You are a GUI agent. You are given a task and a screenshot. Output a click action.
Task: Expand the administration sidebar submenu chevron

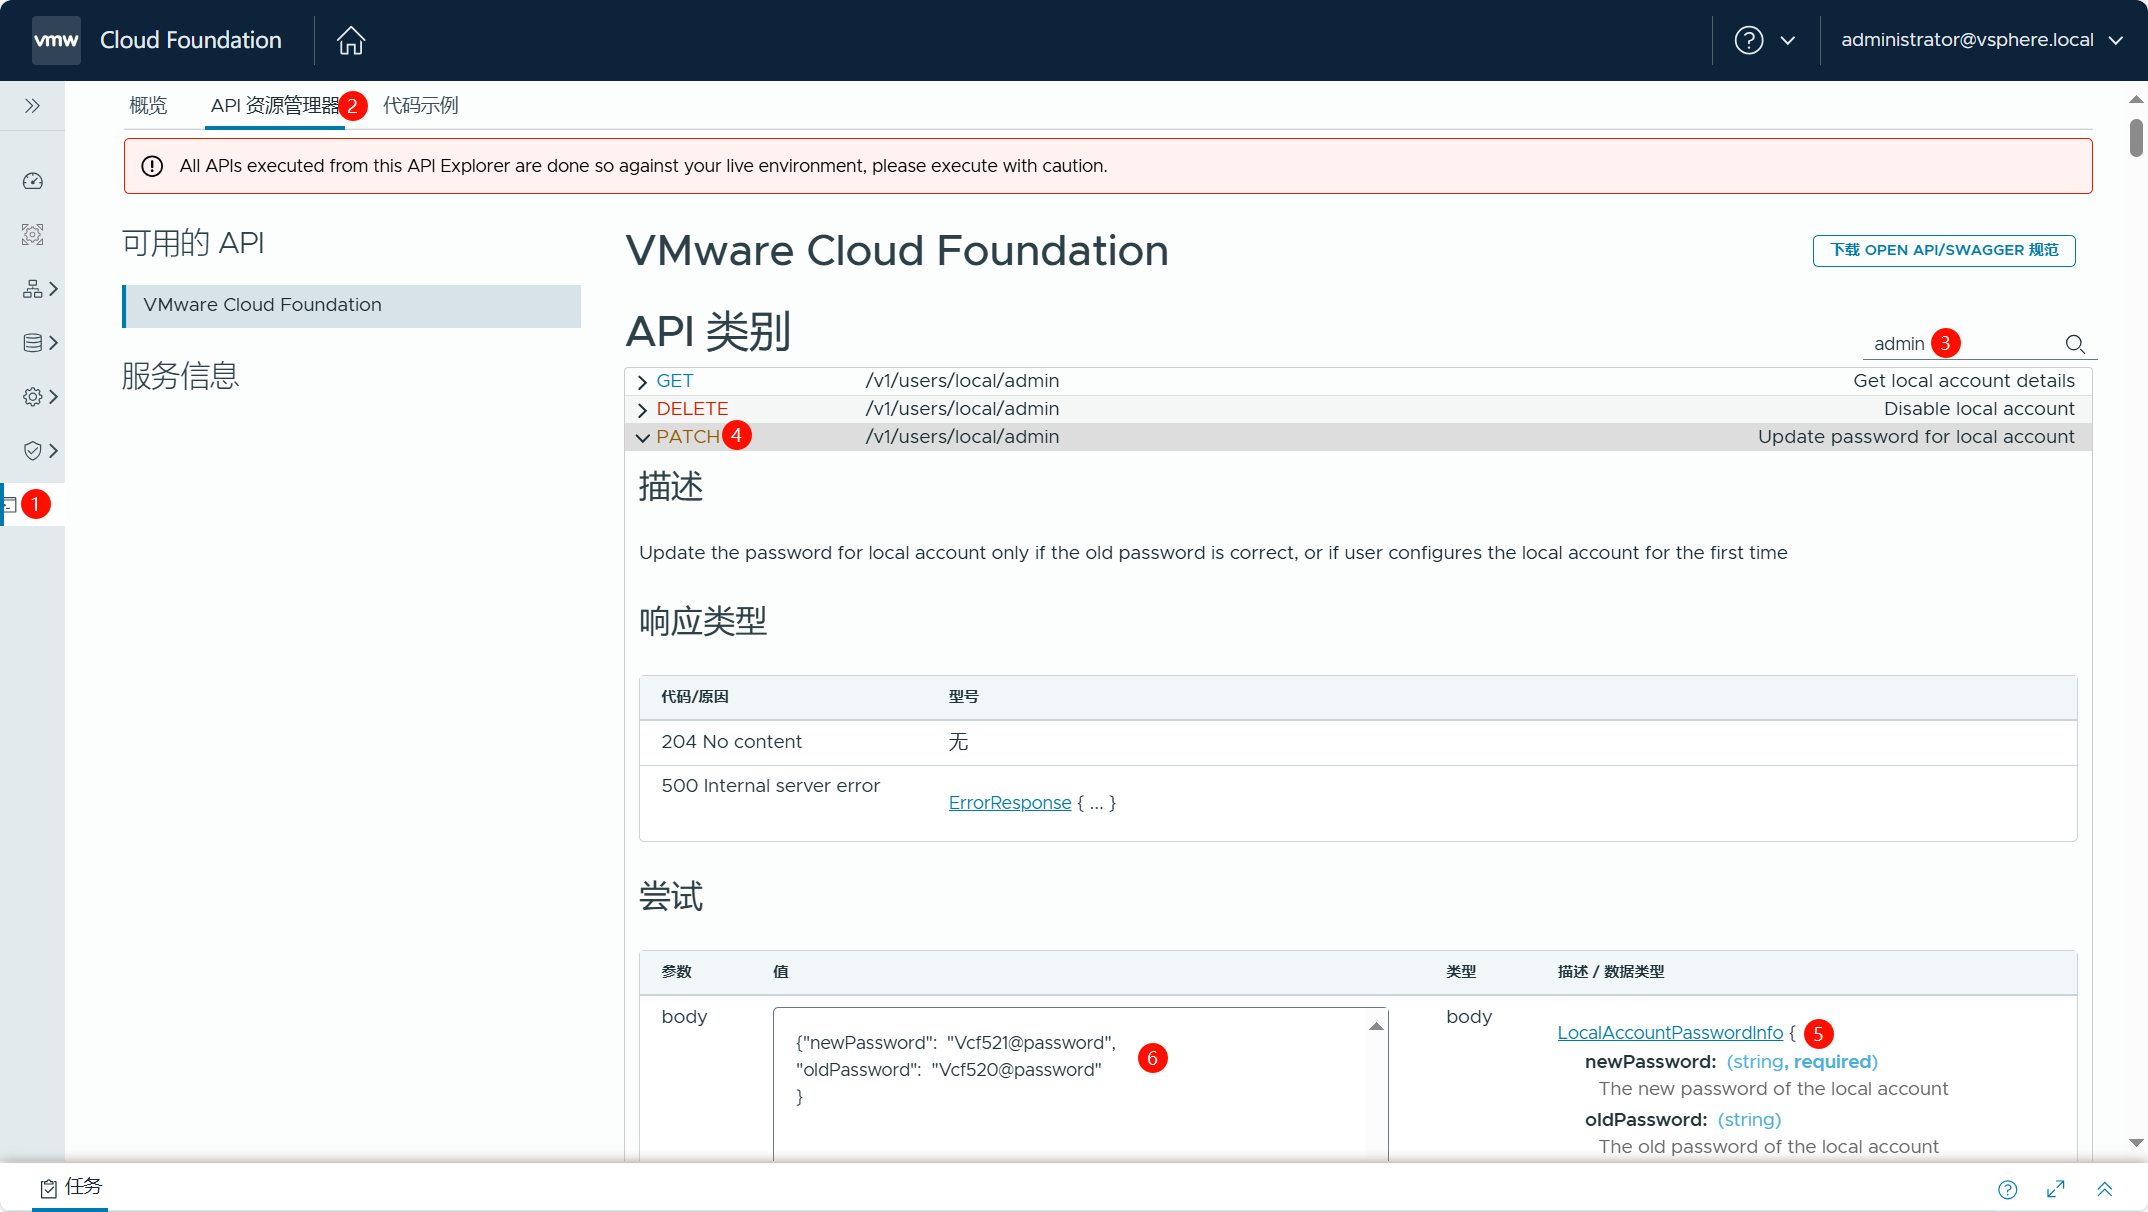[x=54, y=397]
